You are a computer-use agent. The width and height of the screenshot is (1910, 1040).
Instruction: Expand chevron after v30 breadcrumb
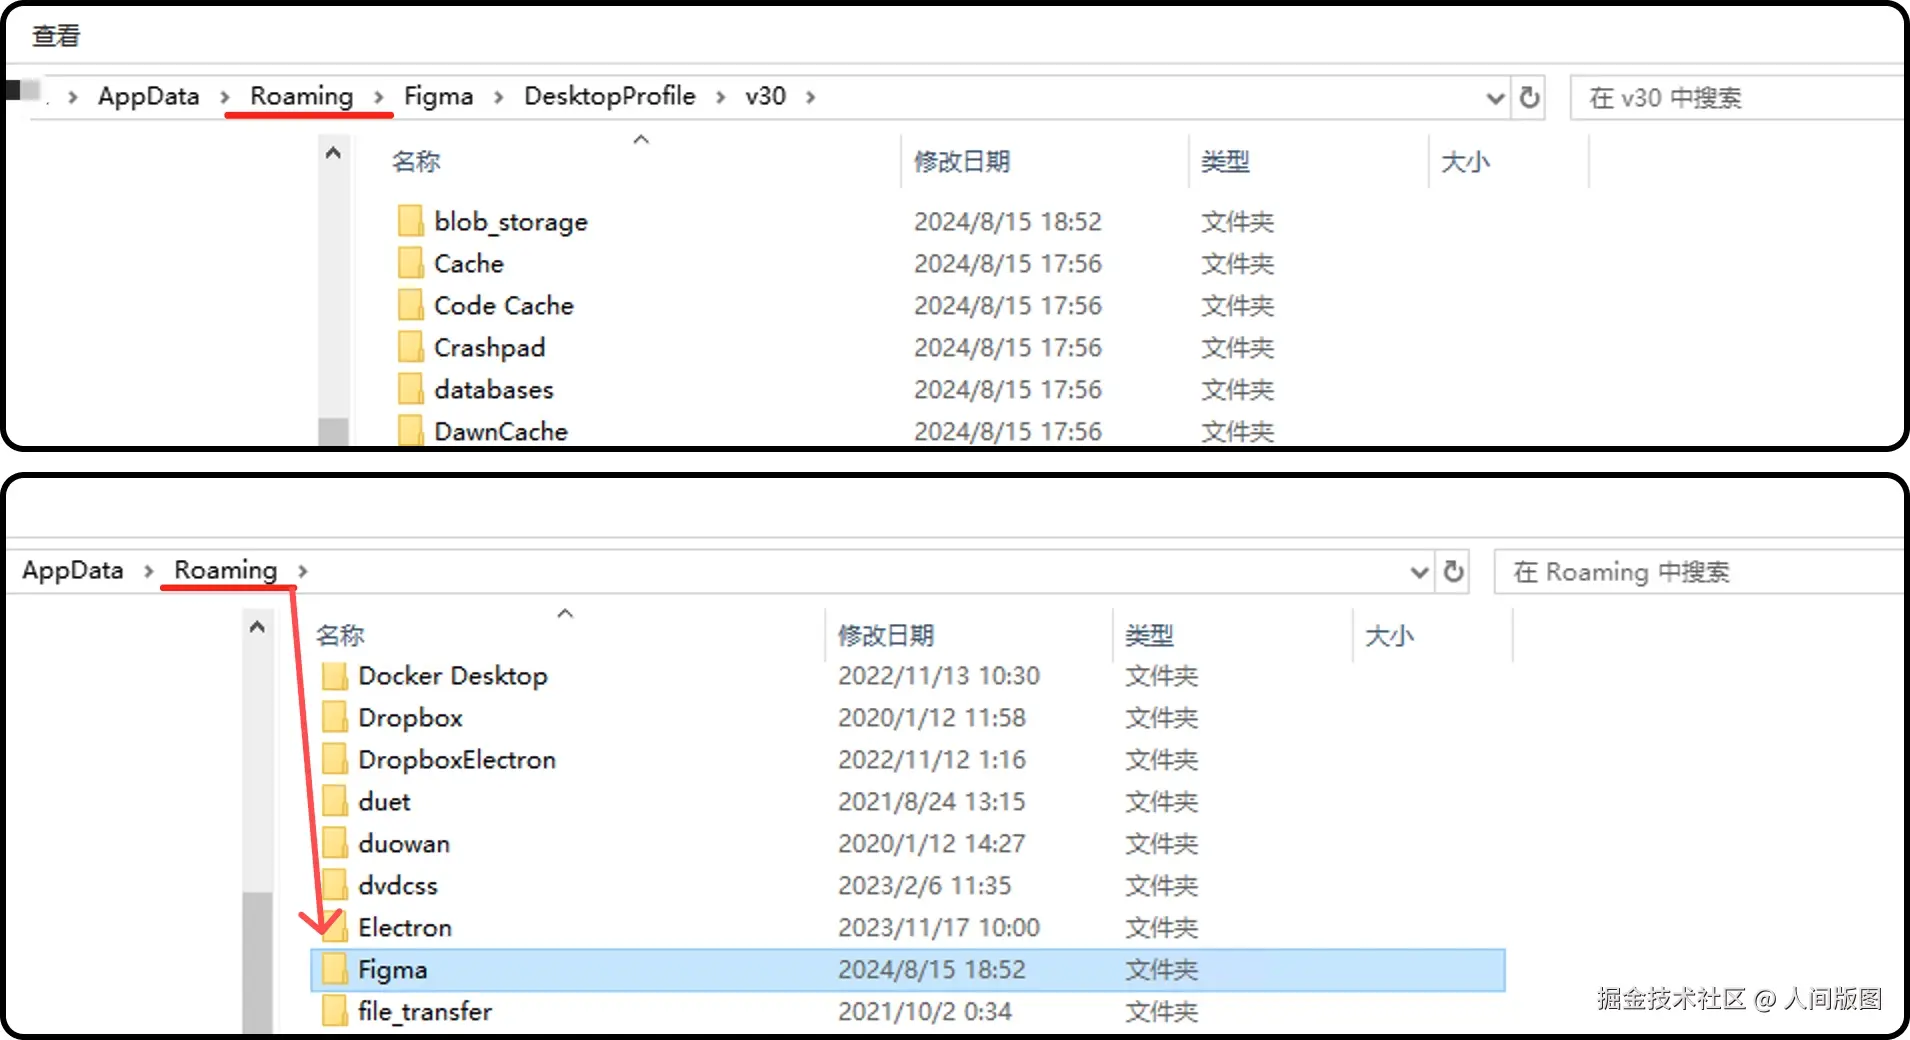click(x=810, y=97)
